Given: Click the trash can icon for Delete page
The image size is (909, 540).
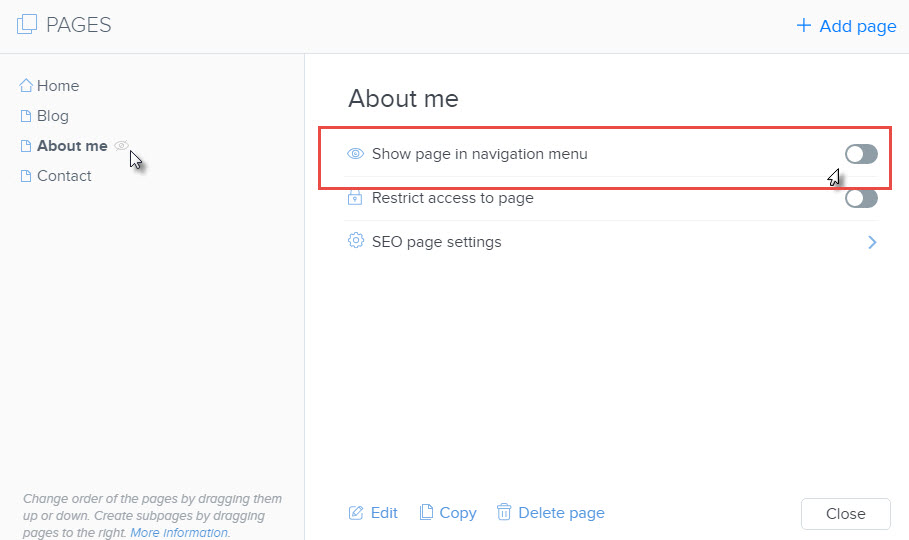Looking at the screenshot, I should point(504,513).
